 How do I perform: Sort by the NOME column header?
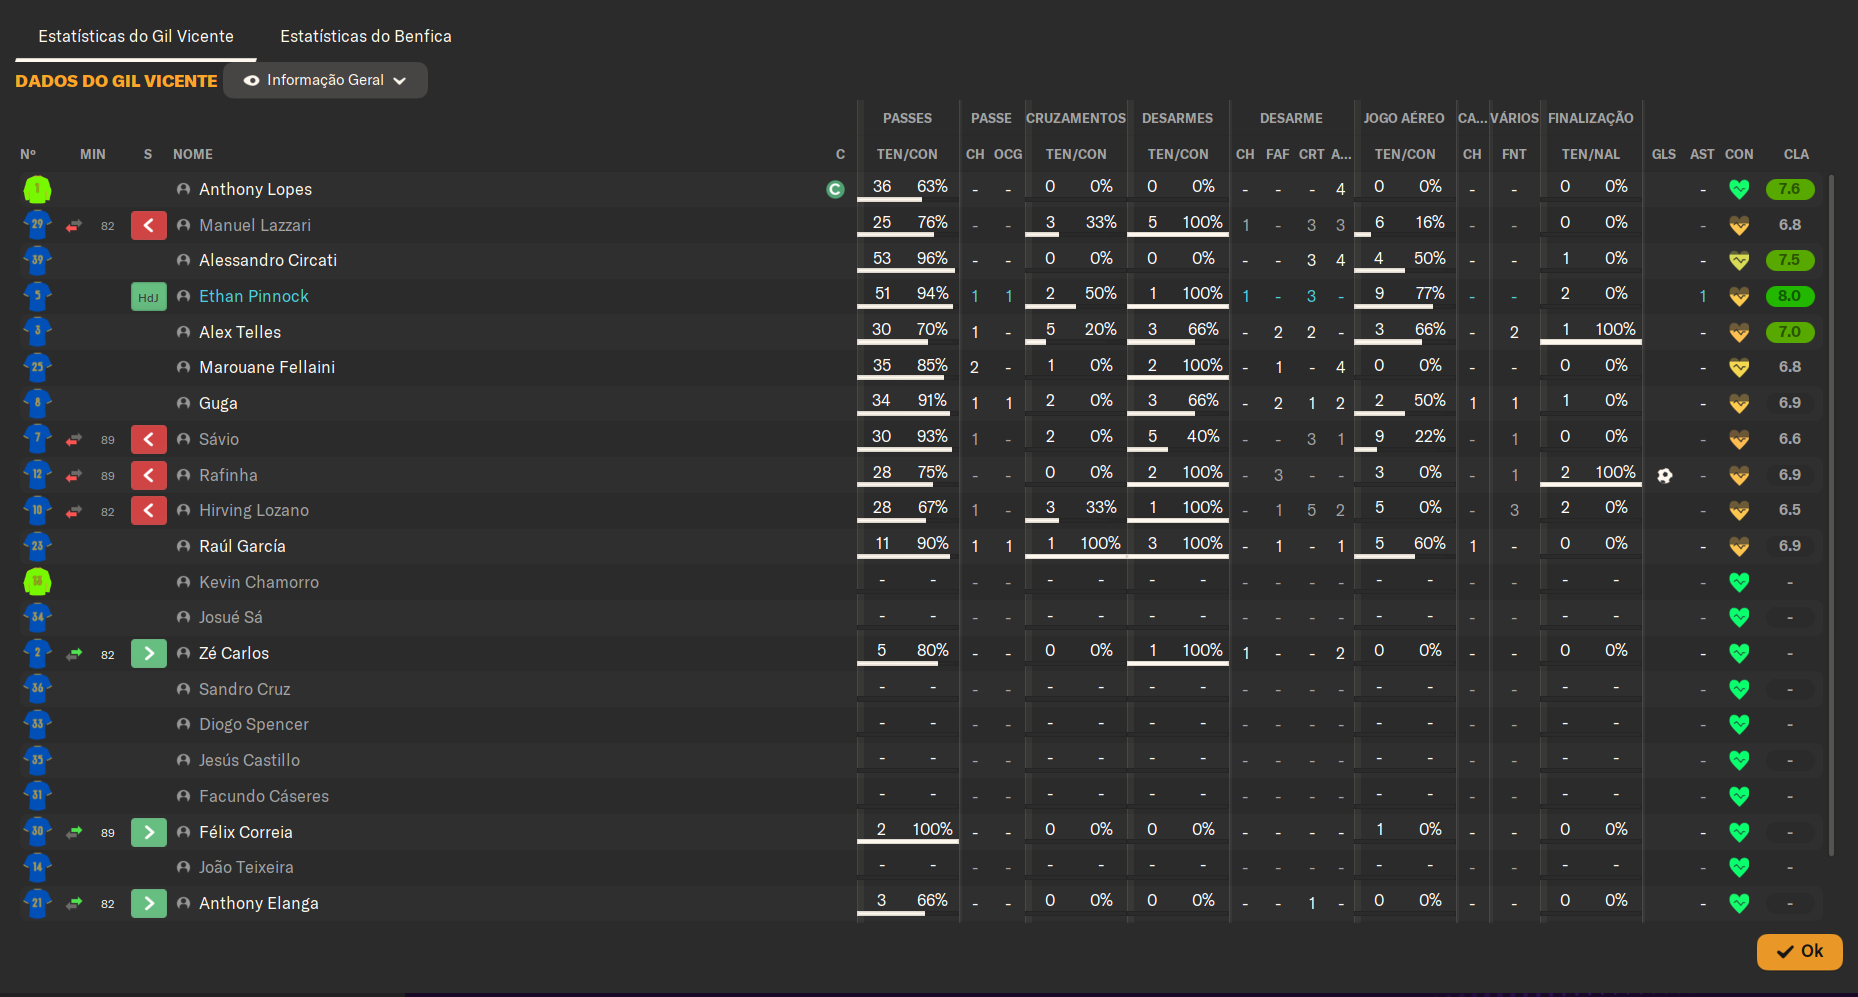[193, 154]
